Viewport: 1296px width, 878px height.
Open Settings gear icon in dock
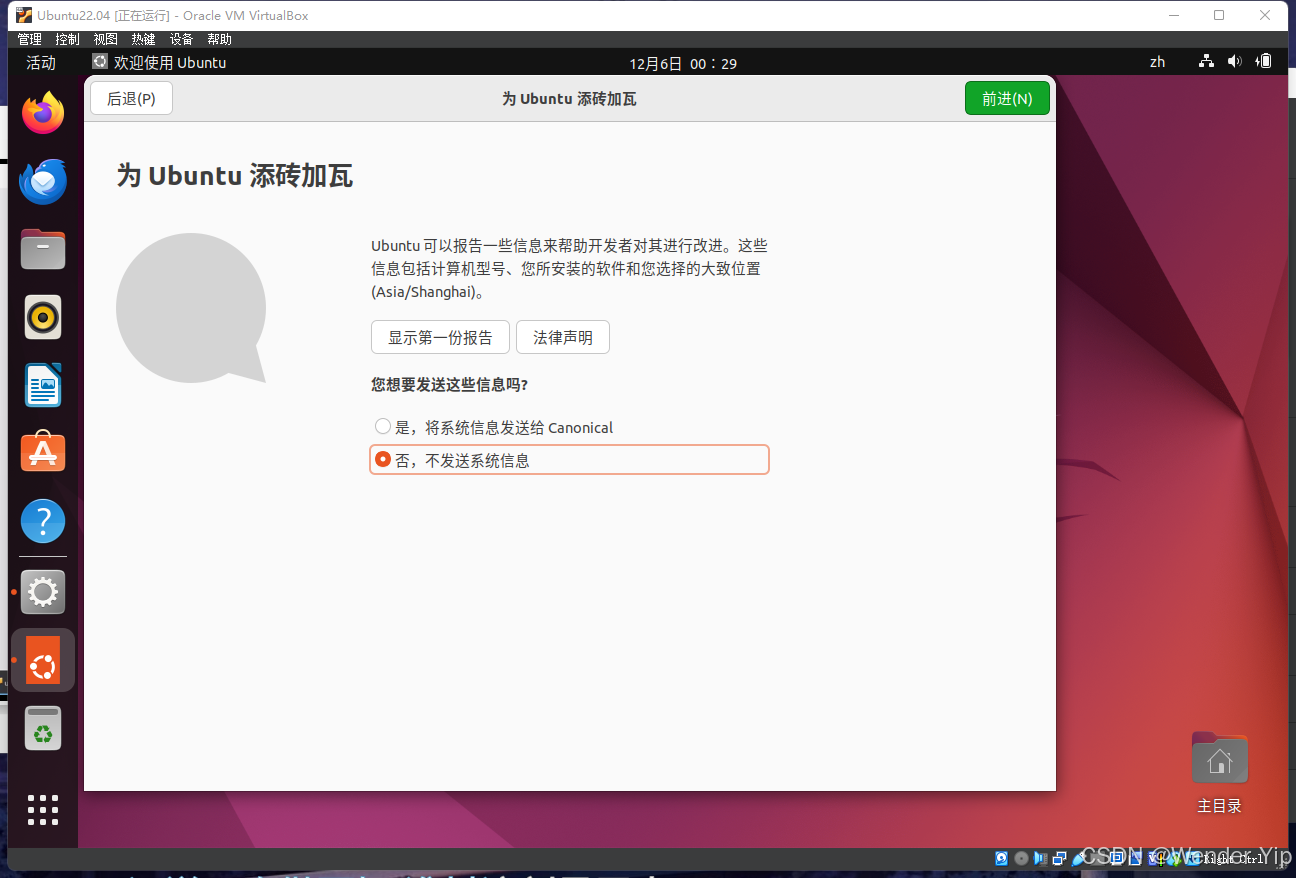43,592
